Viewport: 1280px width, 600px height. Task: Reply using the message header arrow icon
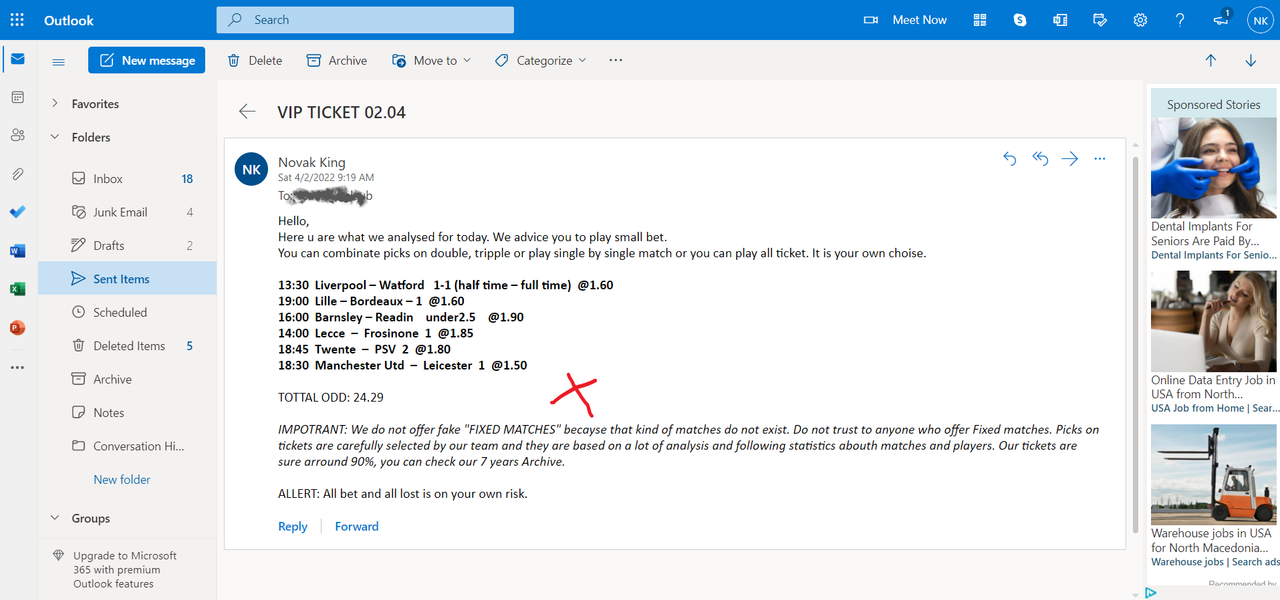1009,158
